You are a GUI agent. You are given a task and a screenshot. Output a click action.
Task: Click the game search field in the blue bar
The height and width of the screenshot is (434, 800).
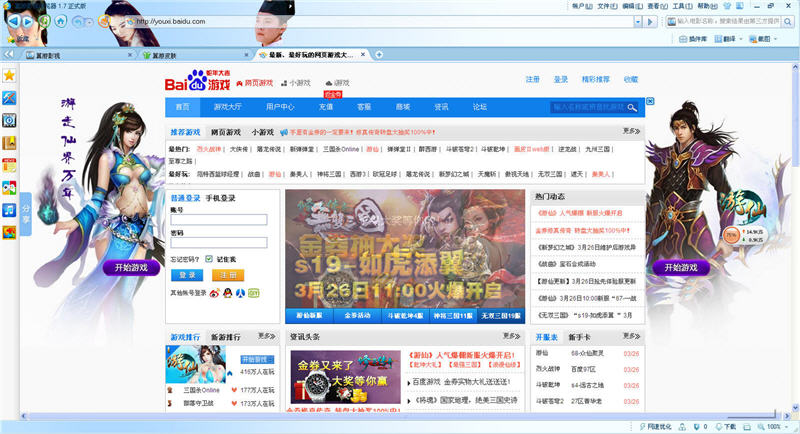tap(589, 107)
